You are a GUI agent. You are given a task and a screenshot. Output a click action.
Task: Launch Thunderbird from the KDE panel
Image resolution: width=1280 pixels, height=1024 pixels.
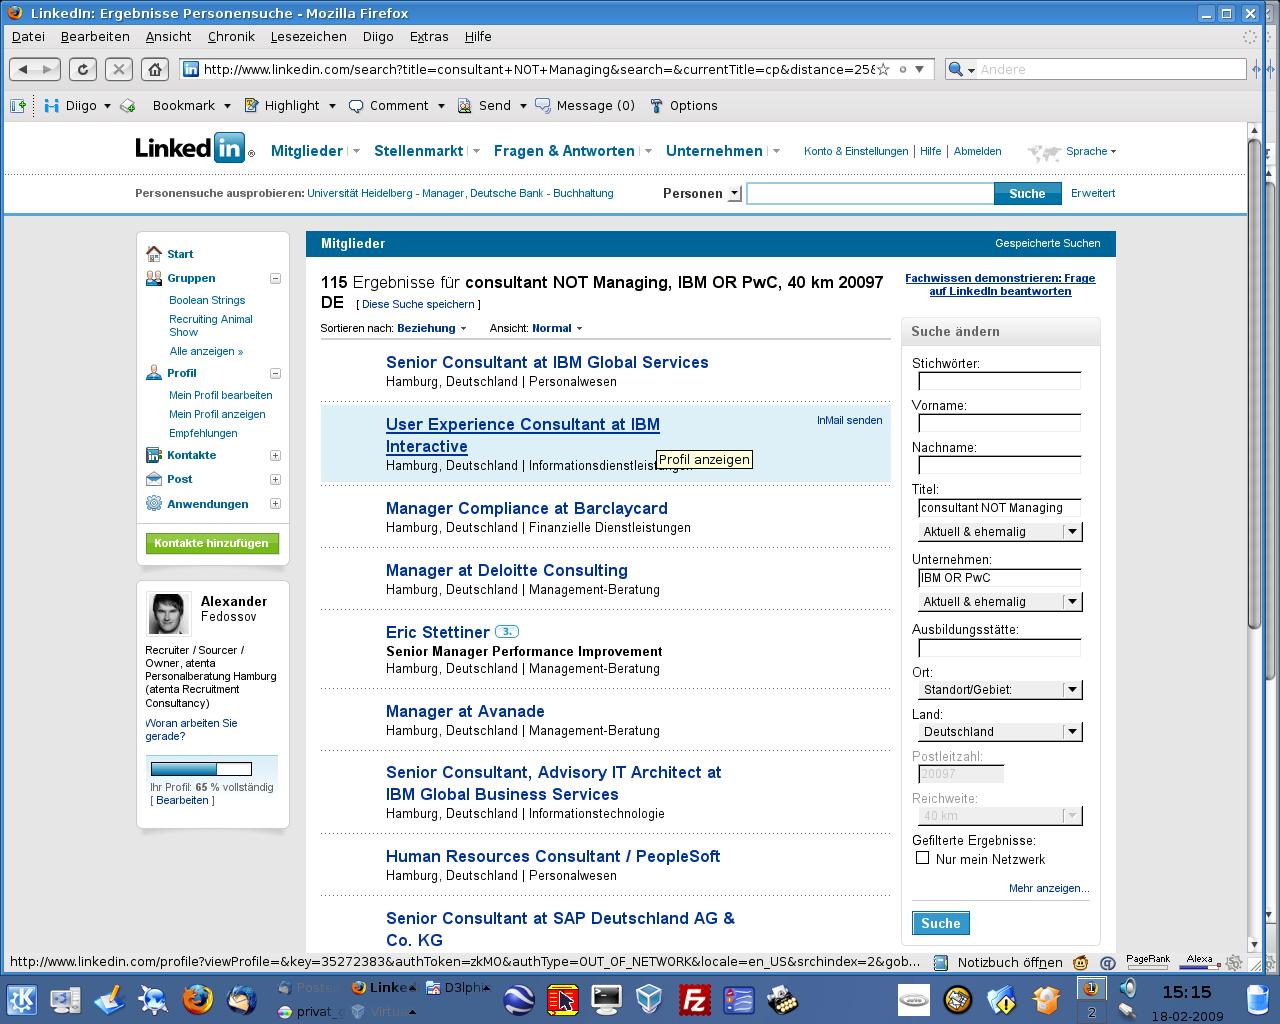[x=241, y=998]
